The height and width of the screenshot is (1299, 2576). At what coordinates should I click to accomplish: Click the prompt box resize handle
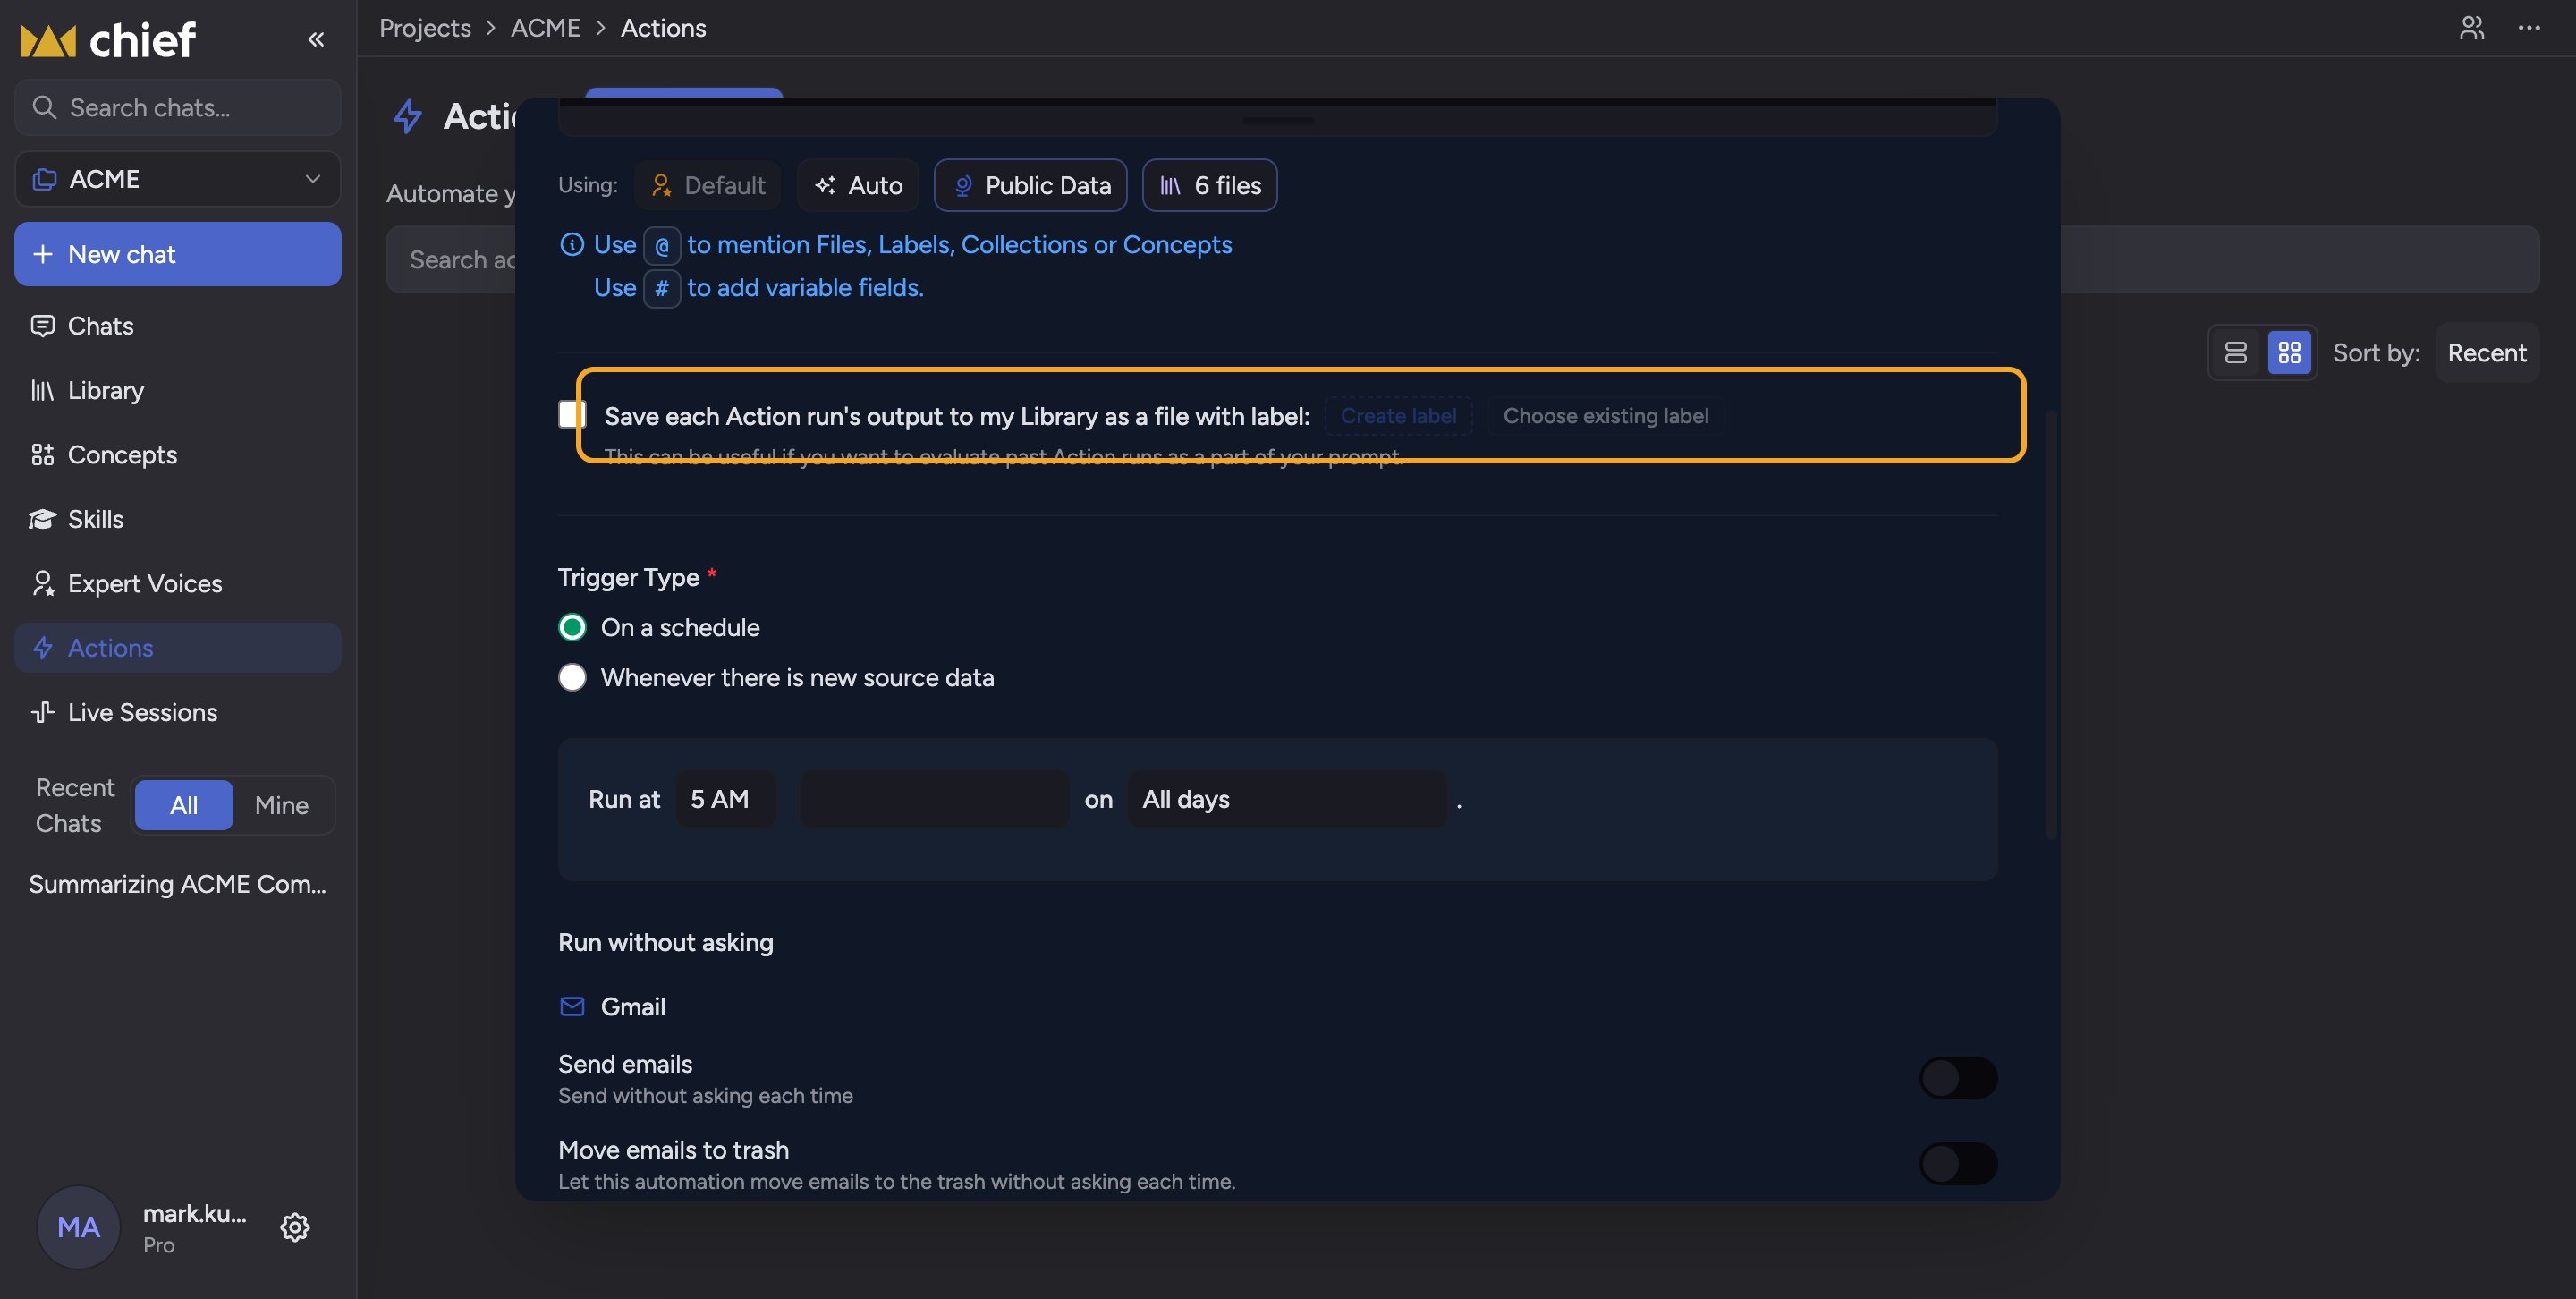pyautogui.click(x=1278, y=121)
